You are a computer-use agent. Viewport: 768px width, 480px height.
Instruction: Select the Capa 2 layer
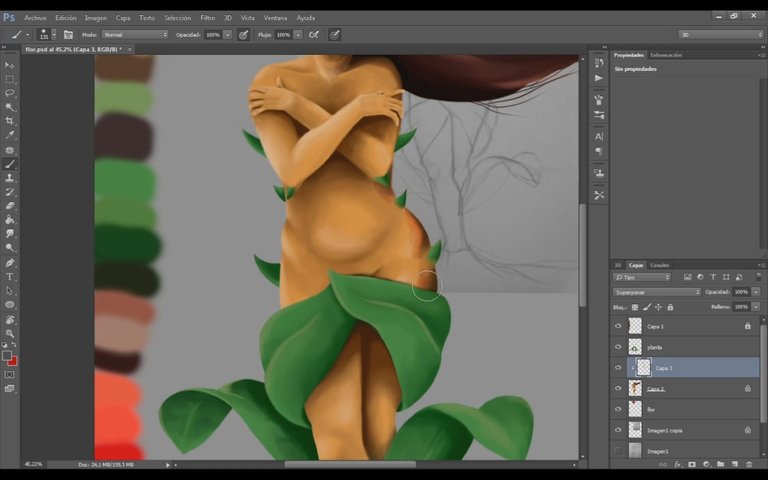693,388
